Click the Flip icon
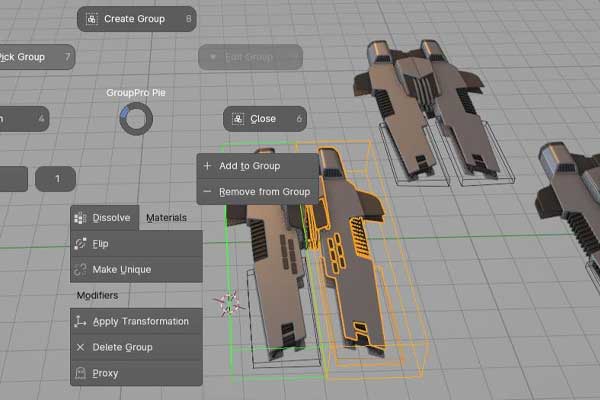600x400 pixels. click(80, 244)
